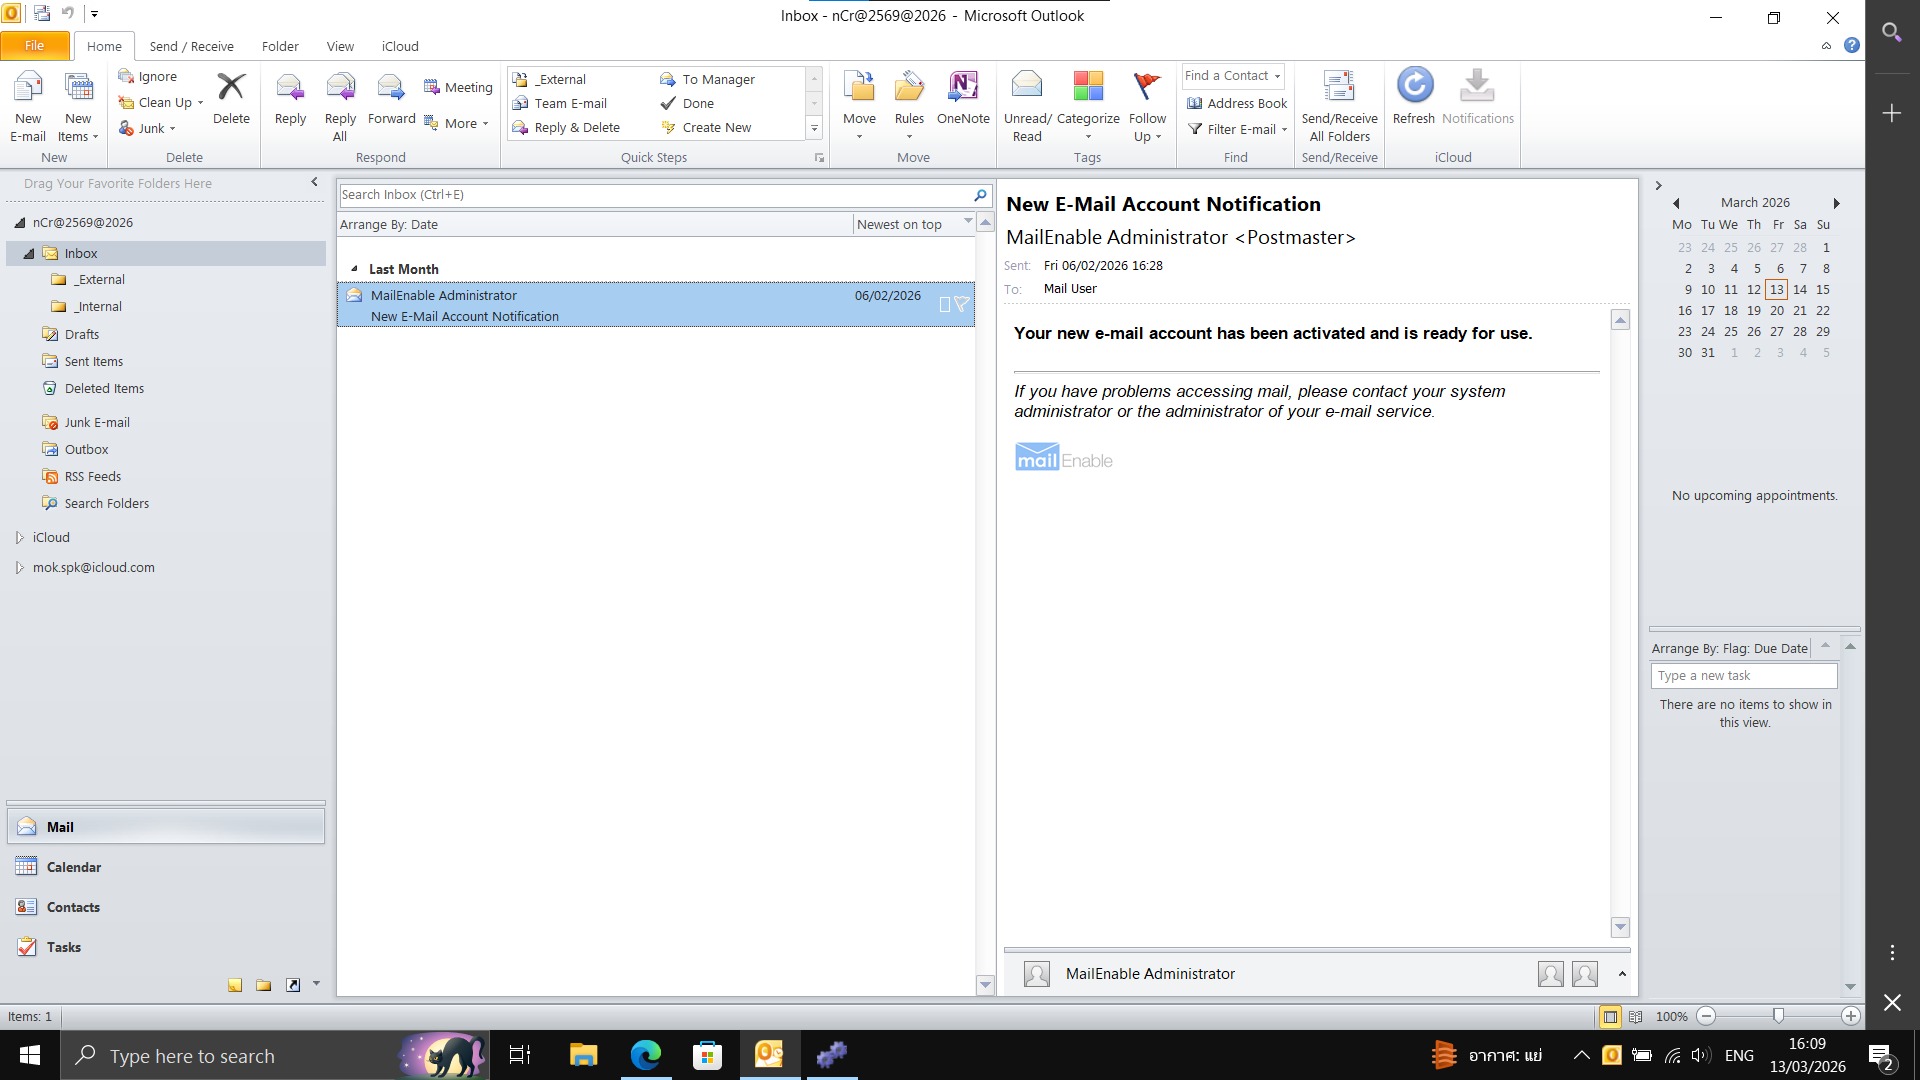1920x1080 pixels.
Task: Switch to Calendar in navigation pane
Action: (73, 867)
